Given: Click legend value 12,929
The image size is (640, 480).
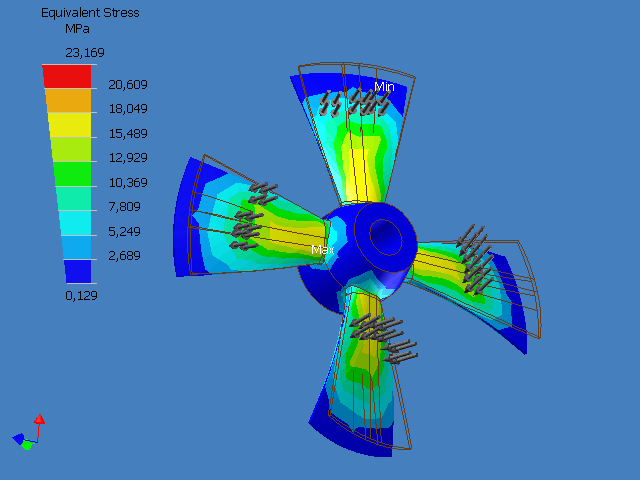Looking at the screenshot, I should pos(128,158).
